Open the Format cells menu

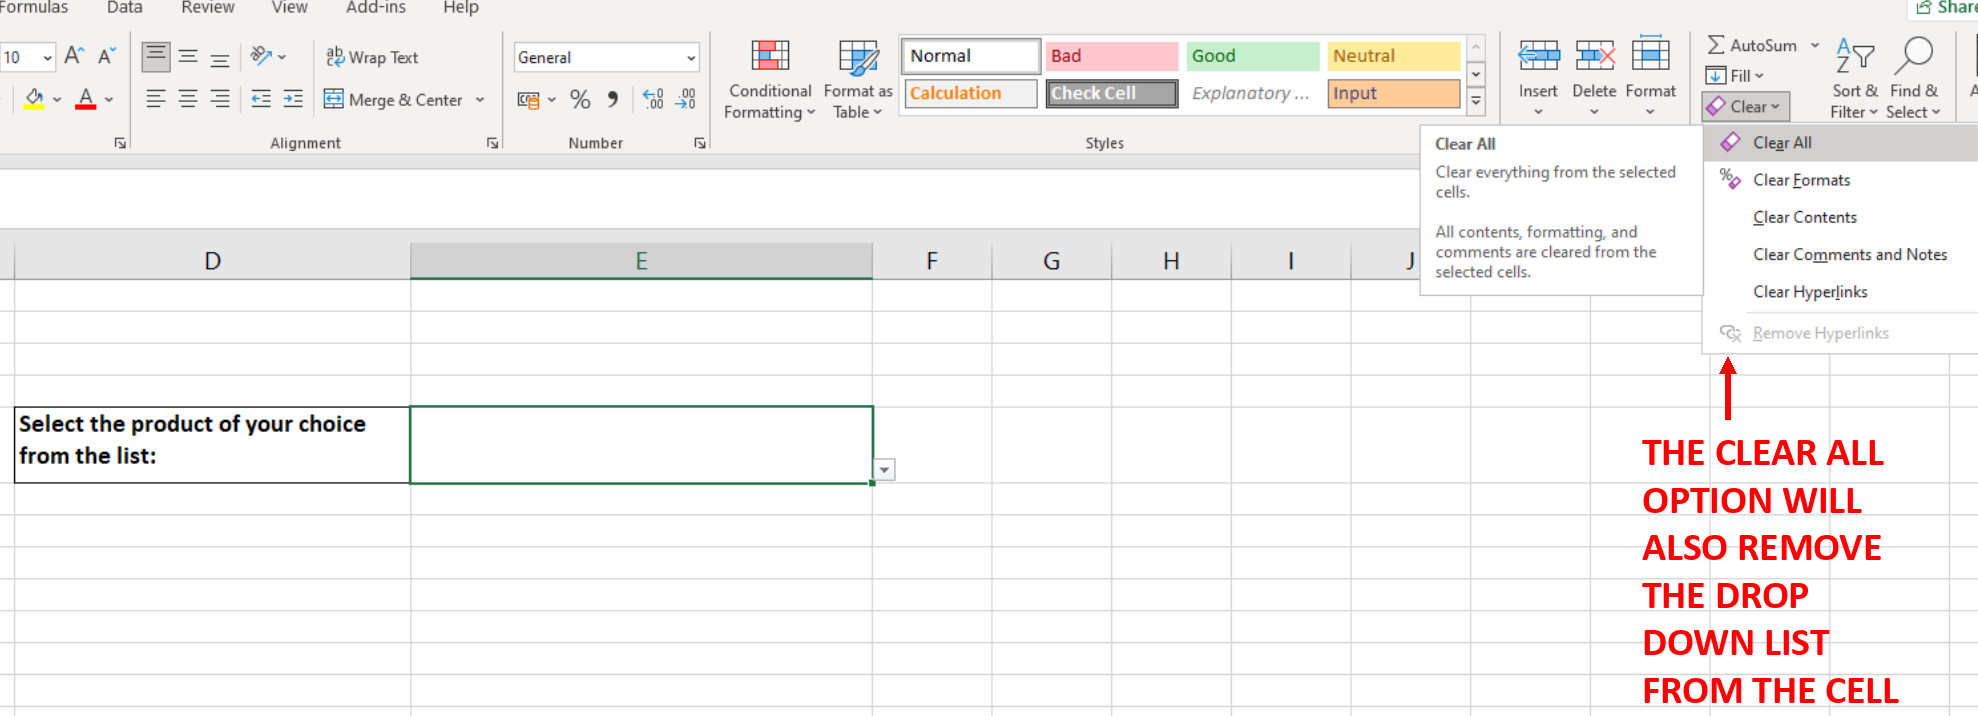tap(1650, 77)
